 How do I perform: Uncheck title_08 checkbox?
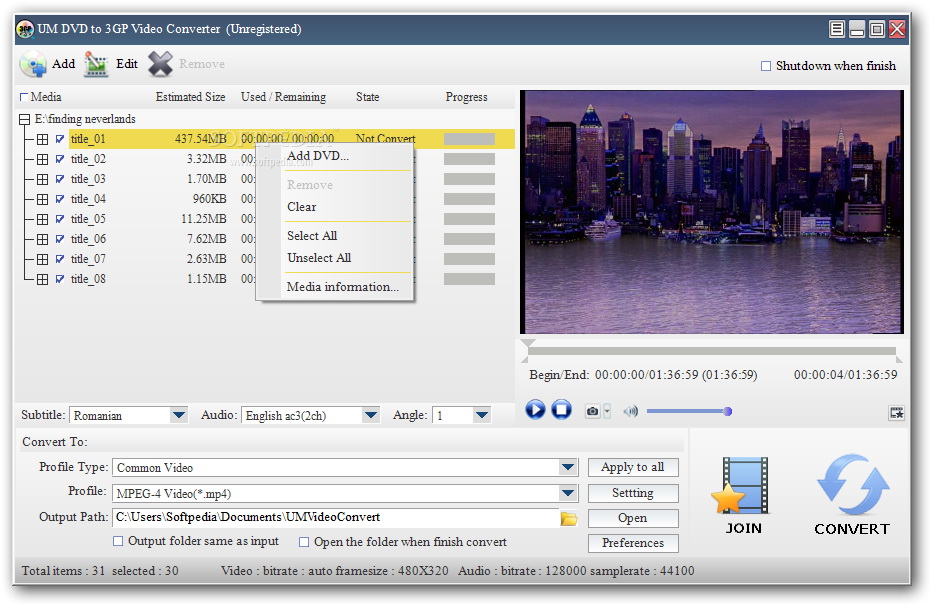60,279
